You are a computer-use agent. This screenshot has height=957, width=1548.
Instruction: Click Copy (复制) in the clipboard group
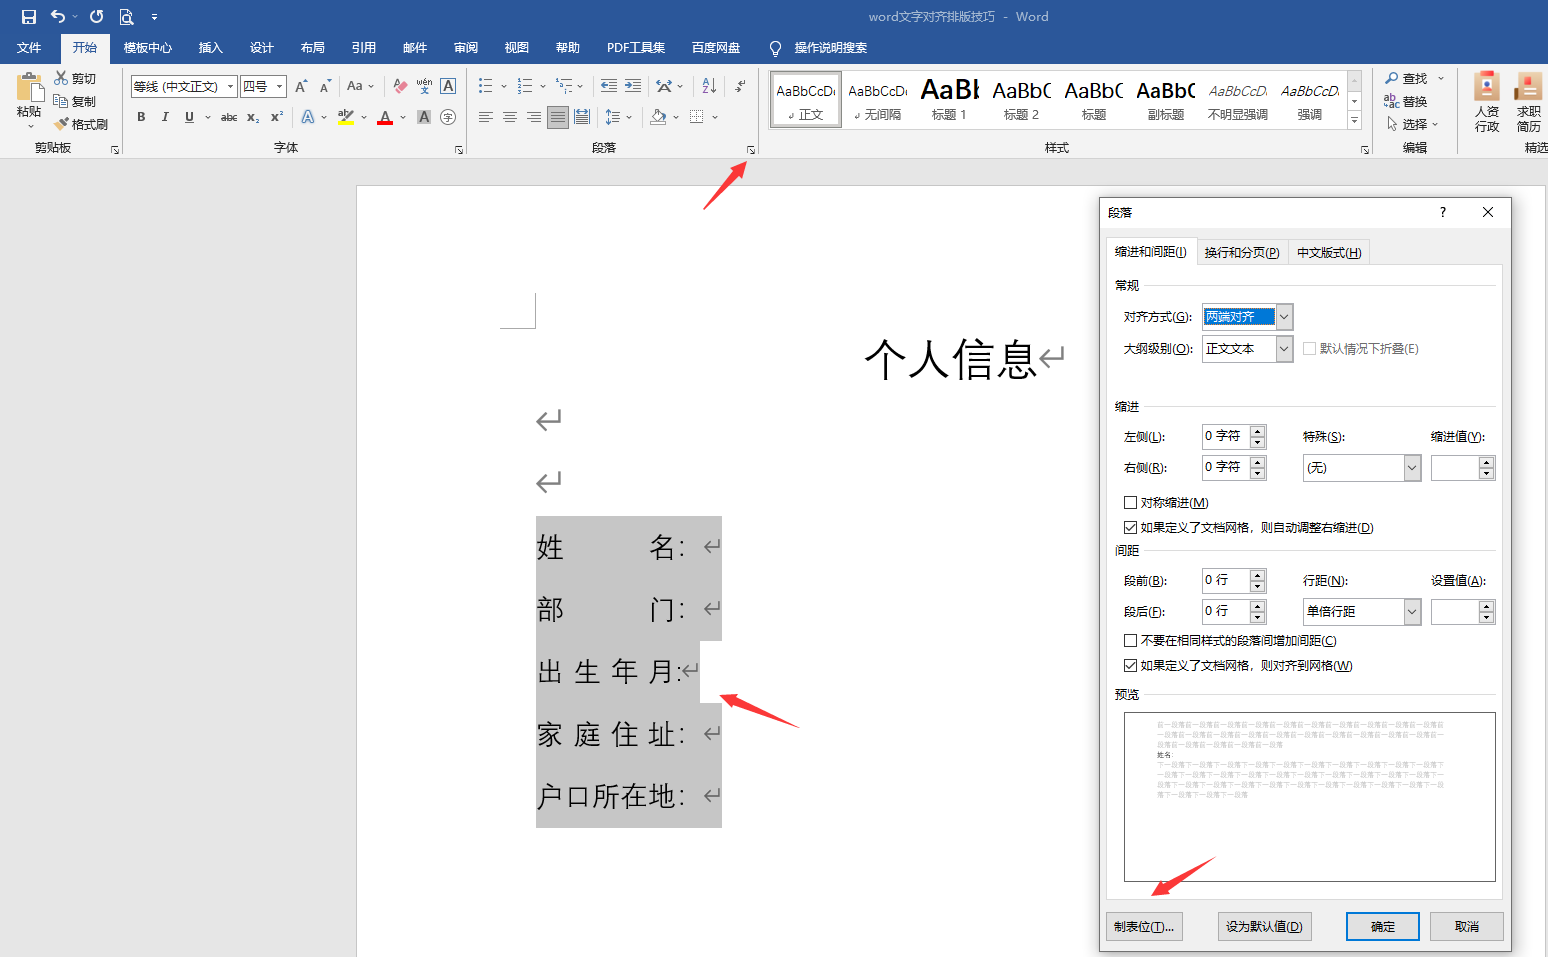tap(75, 101)
